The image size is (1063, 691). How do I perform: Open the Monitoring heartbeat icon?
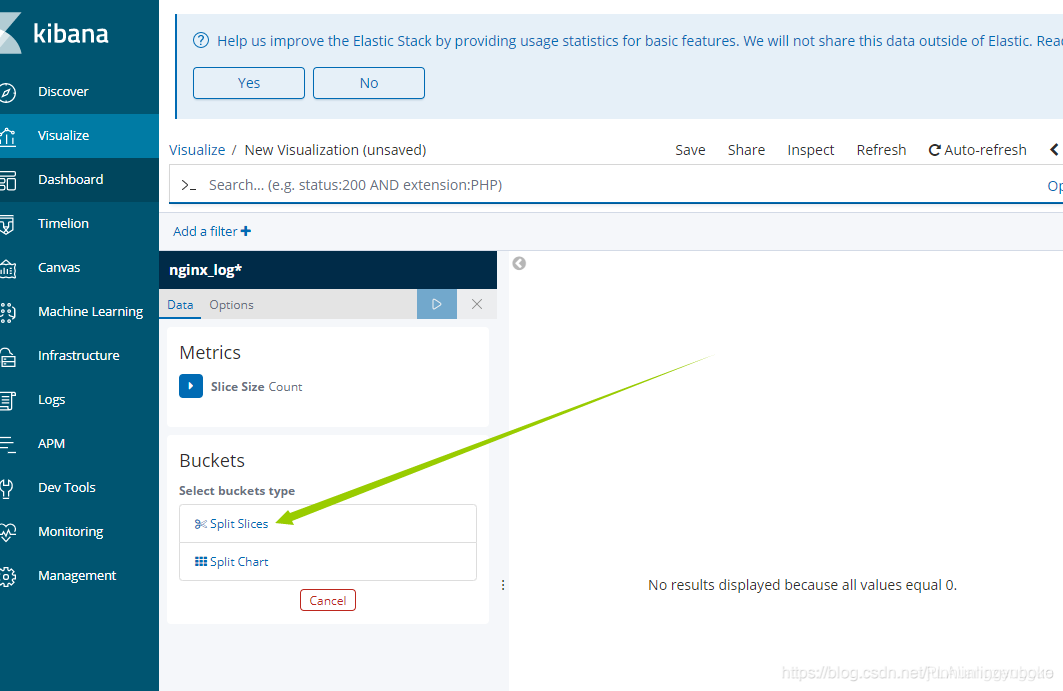click(7, 532)
